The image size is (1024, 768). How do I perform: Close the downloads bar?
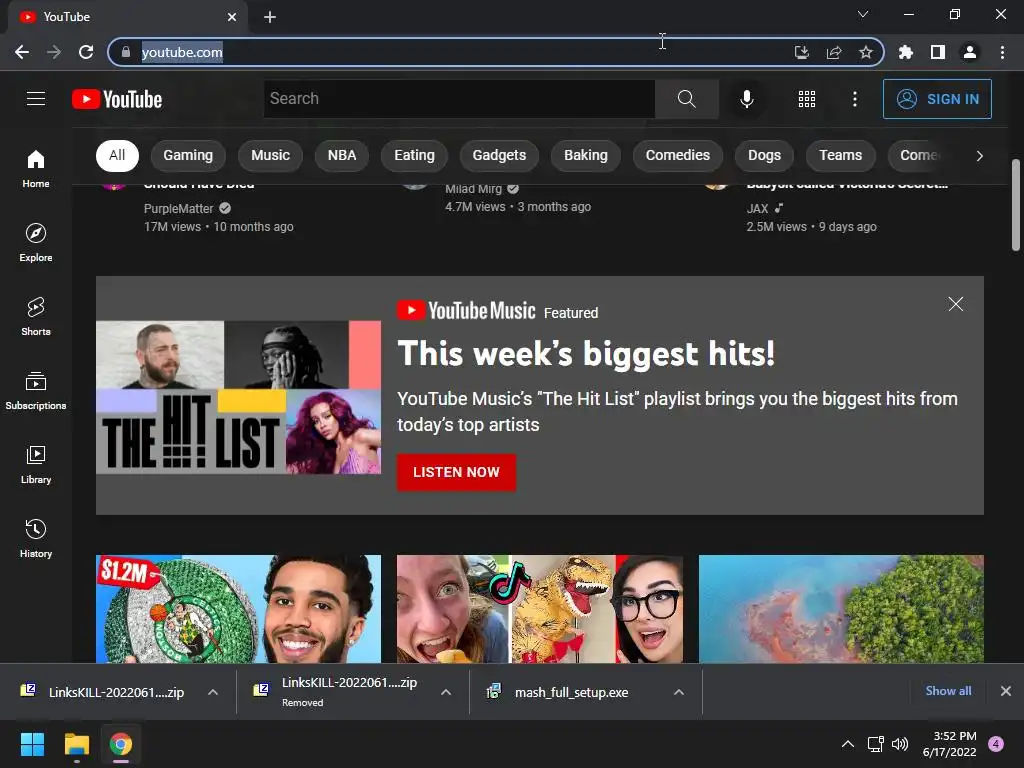click(1006, 691)
